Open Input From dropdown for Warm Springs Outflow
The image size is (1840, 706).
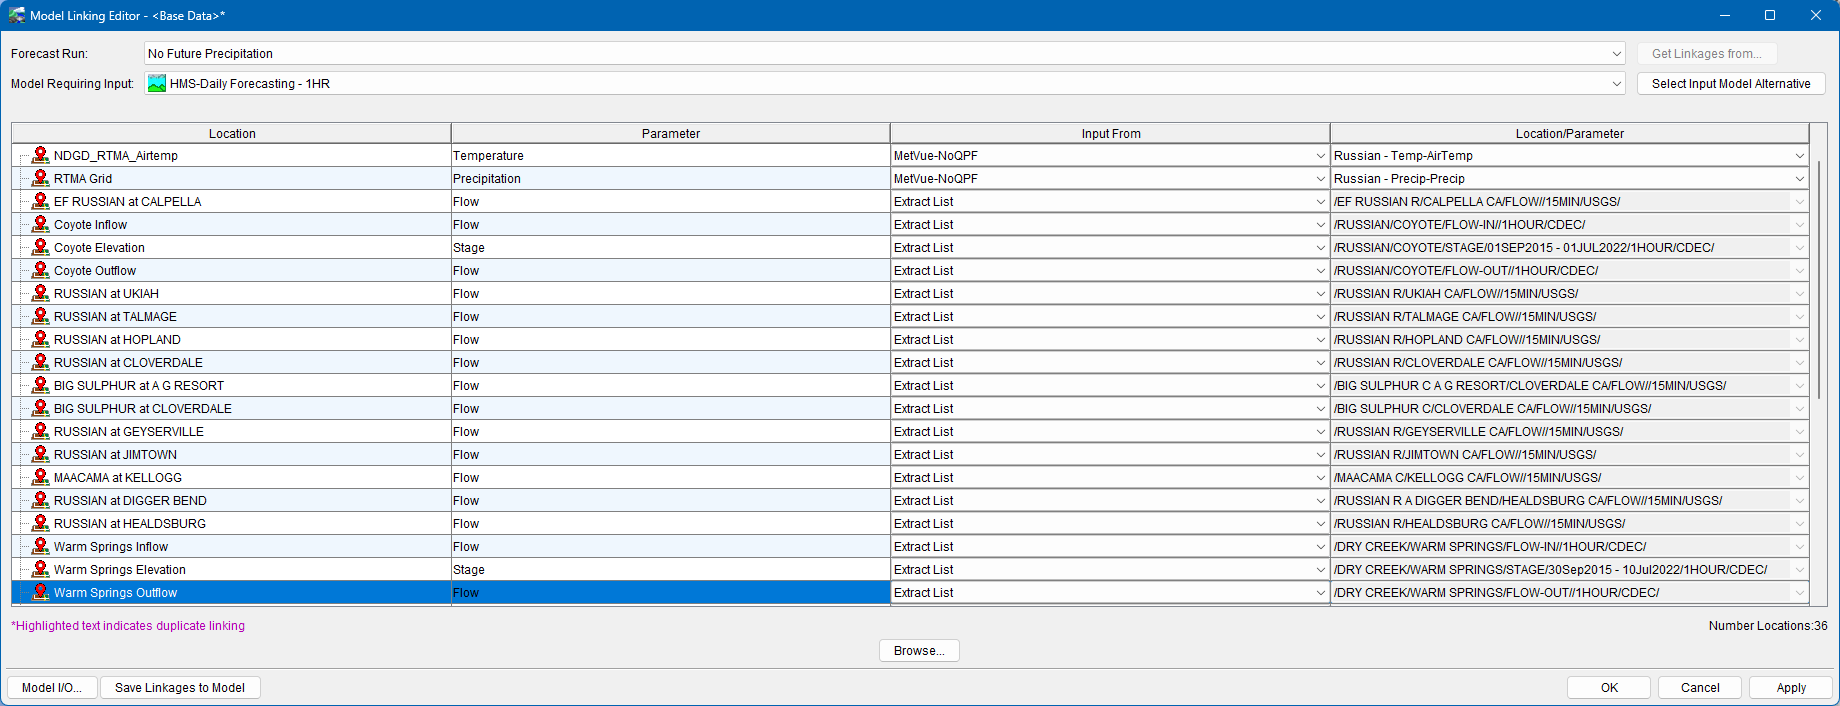[1320, 593]
